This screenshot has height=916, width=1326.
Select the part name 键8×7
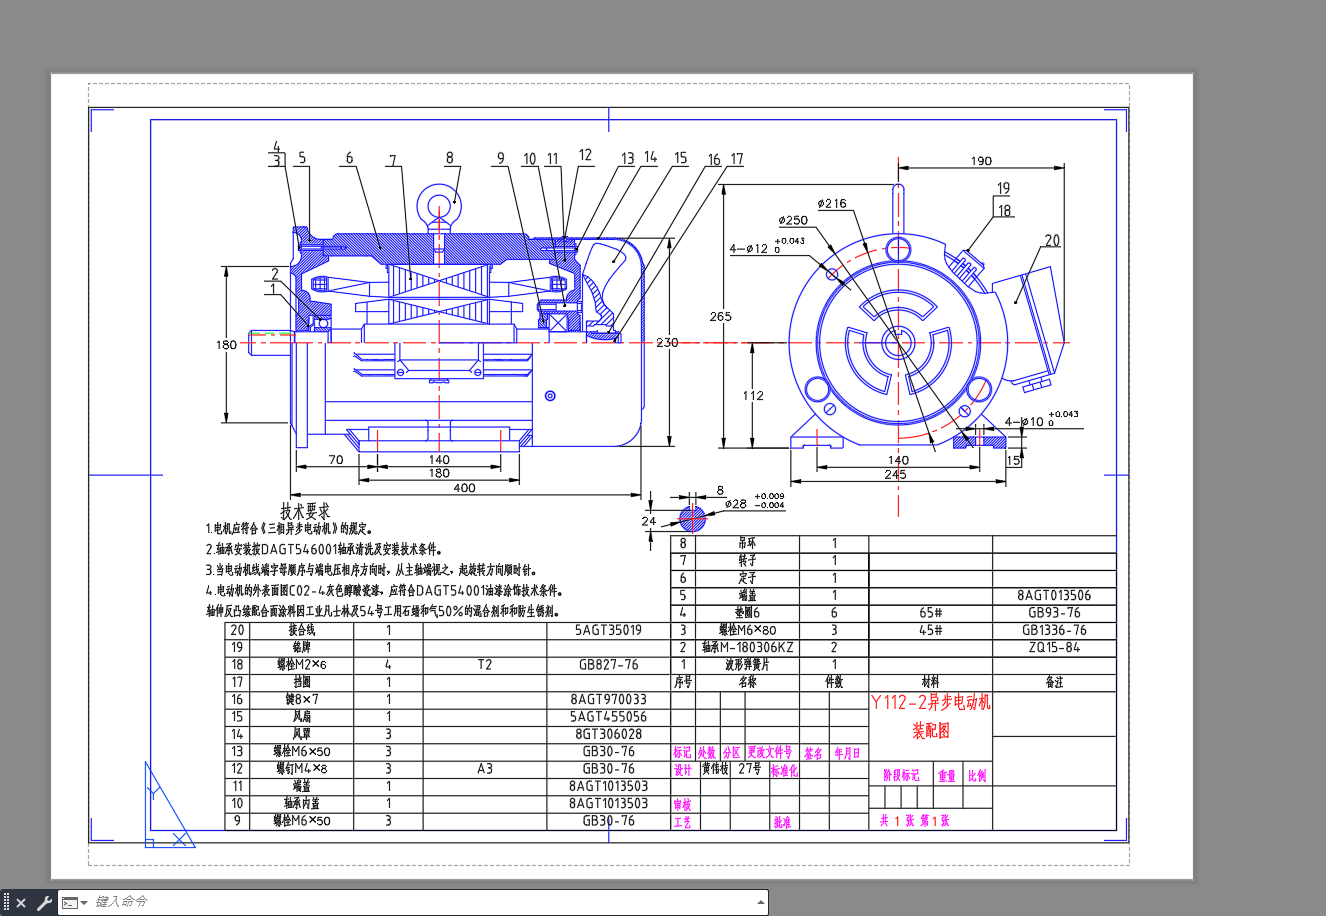(x=302, y=700)
